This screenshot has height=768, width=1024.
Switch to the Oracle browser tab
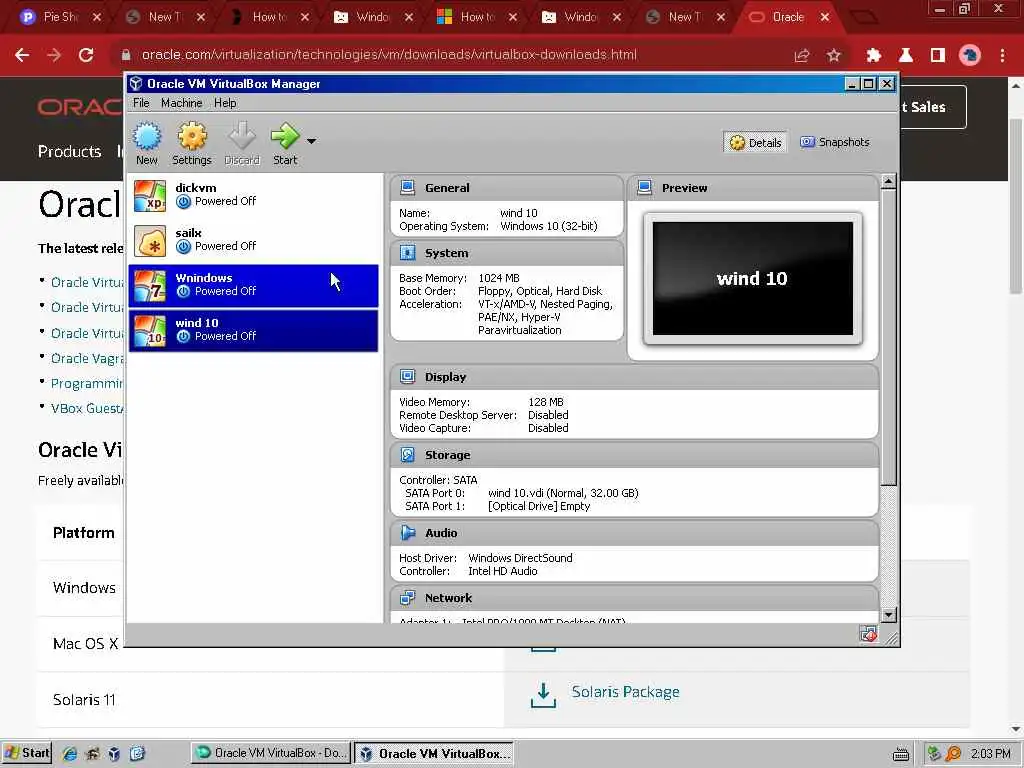coord(788,17)
